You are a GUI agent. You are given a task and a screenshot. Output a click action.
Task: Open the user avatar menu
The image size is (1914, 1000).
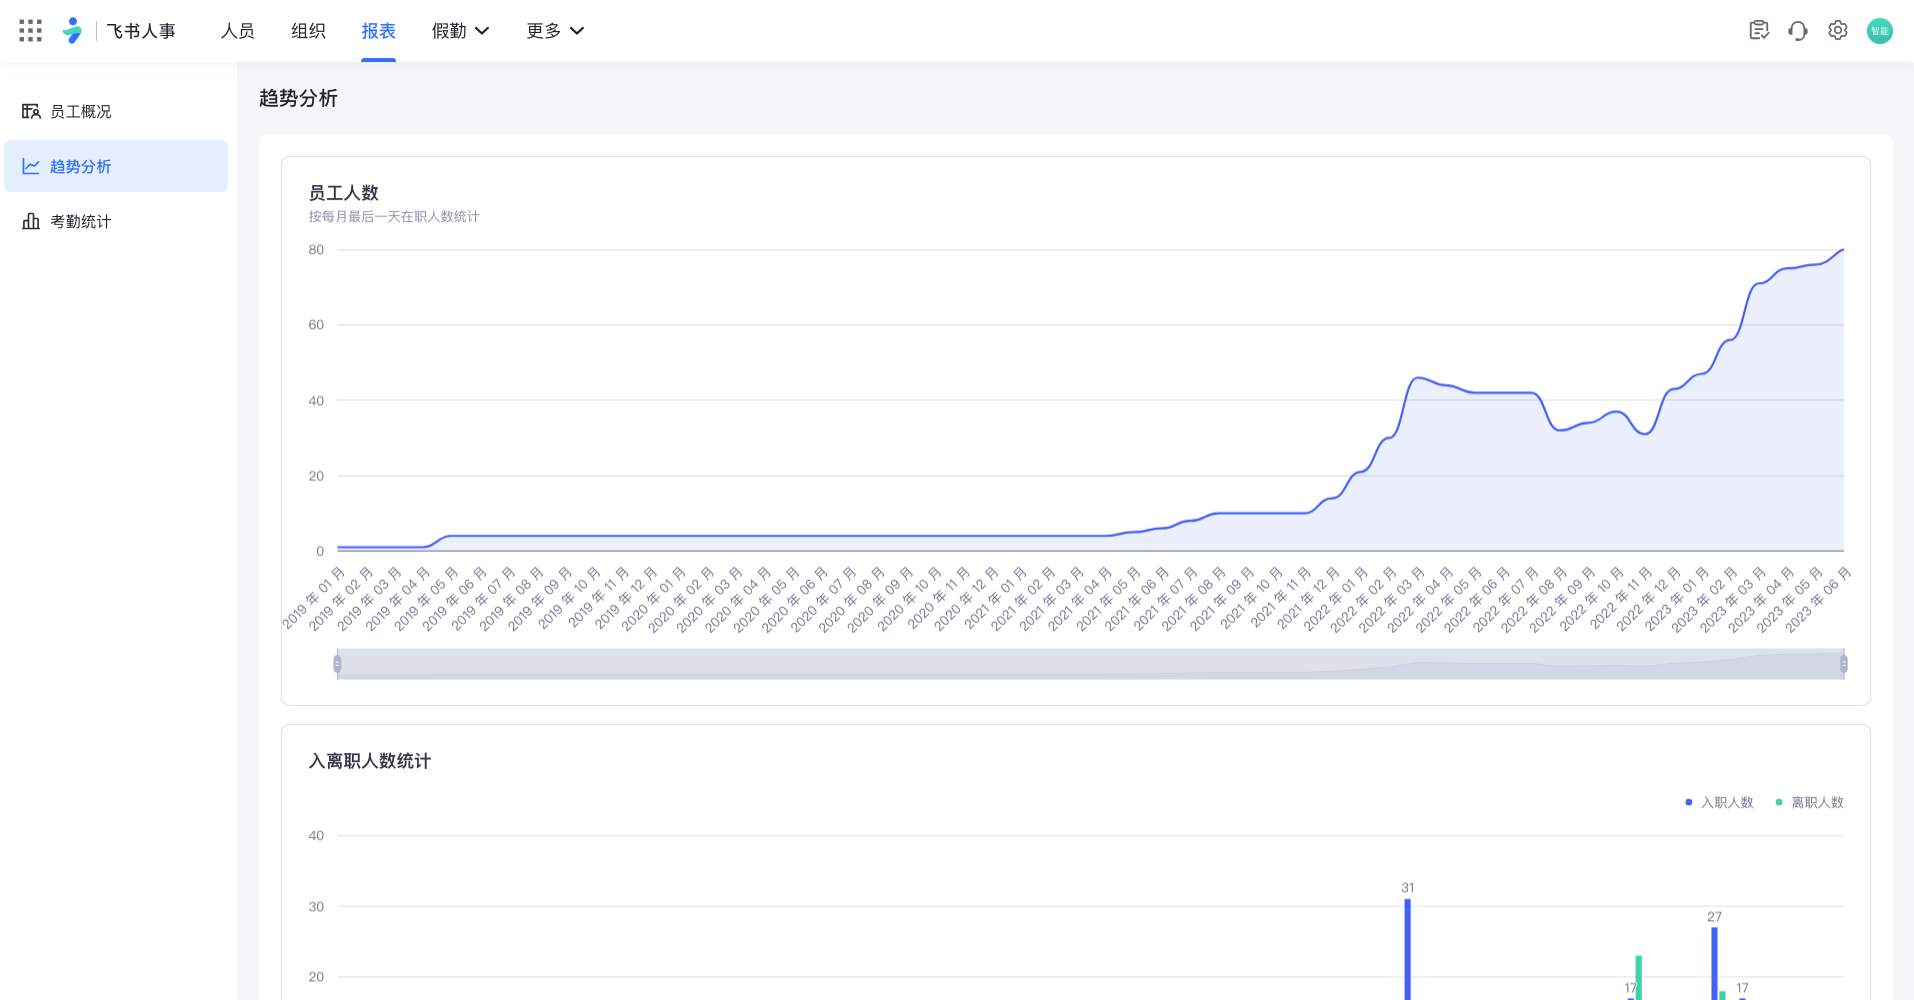tap(1880, 31)
